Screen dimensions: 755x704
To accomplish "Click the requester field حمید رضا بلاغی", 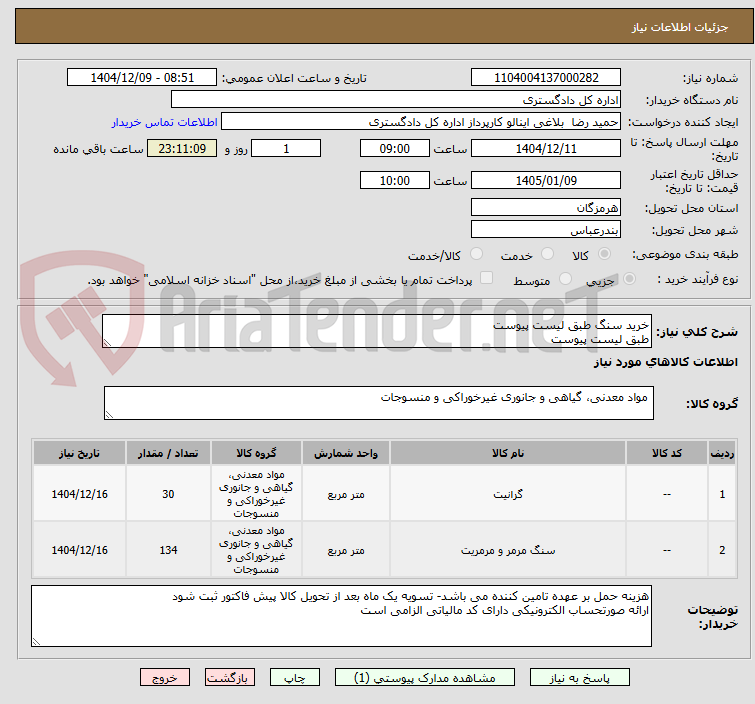I will click(421, 122).
